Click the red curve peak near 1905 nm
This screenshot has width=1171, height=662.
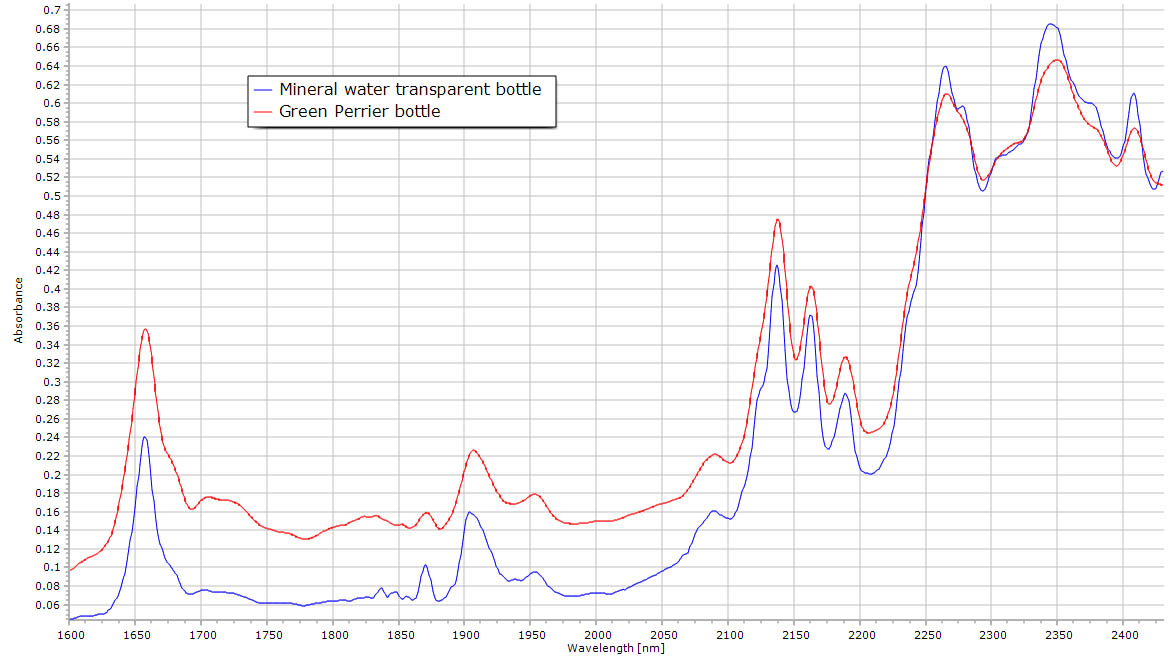click(473, 450)
